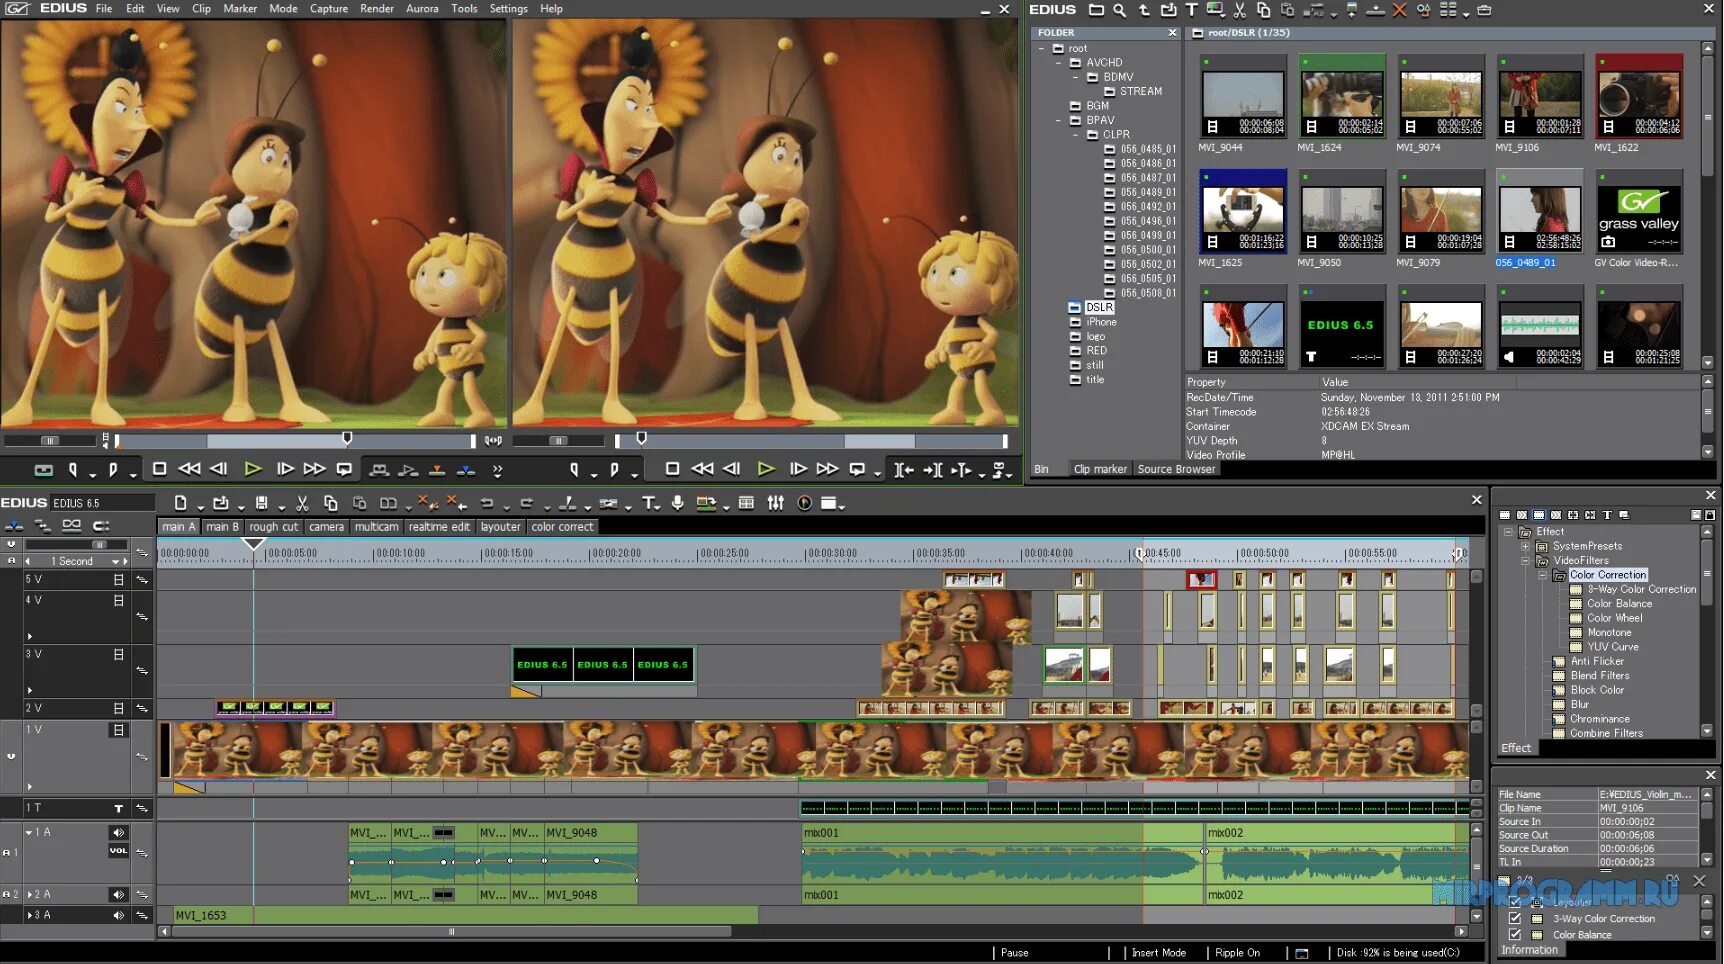1724x964 pixels.
Task: Select the YUV Curve effect
Action: click(1612, 647)
